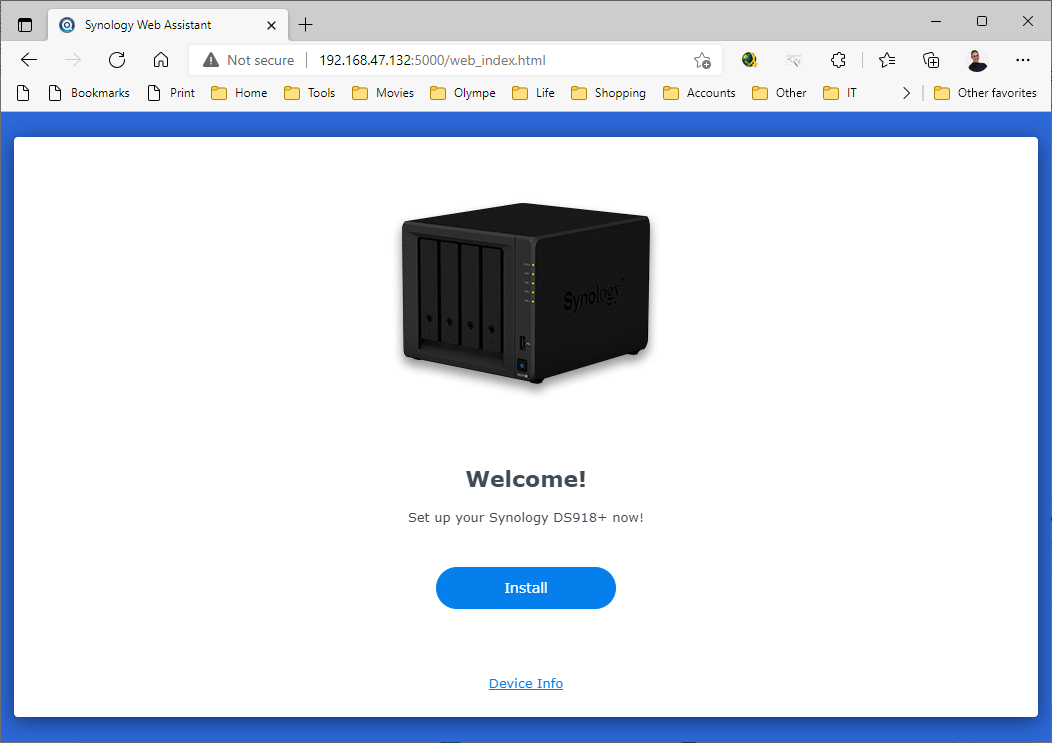
Task: Open the user profile avatar
Action: pyautogui.click(x=977, y=60)
